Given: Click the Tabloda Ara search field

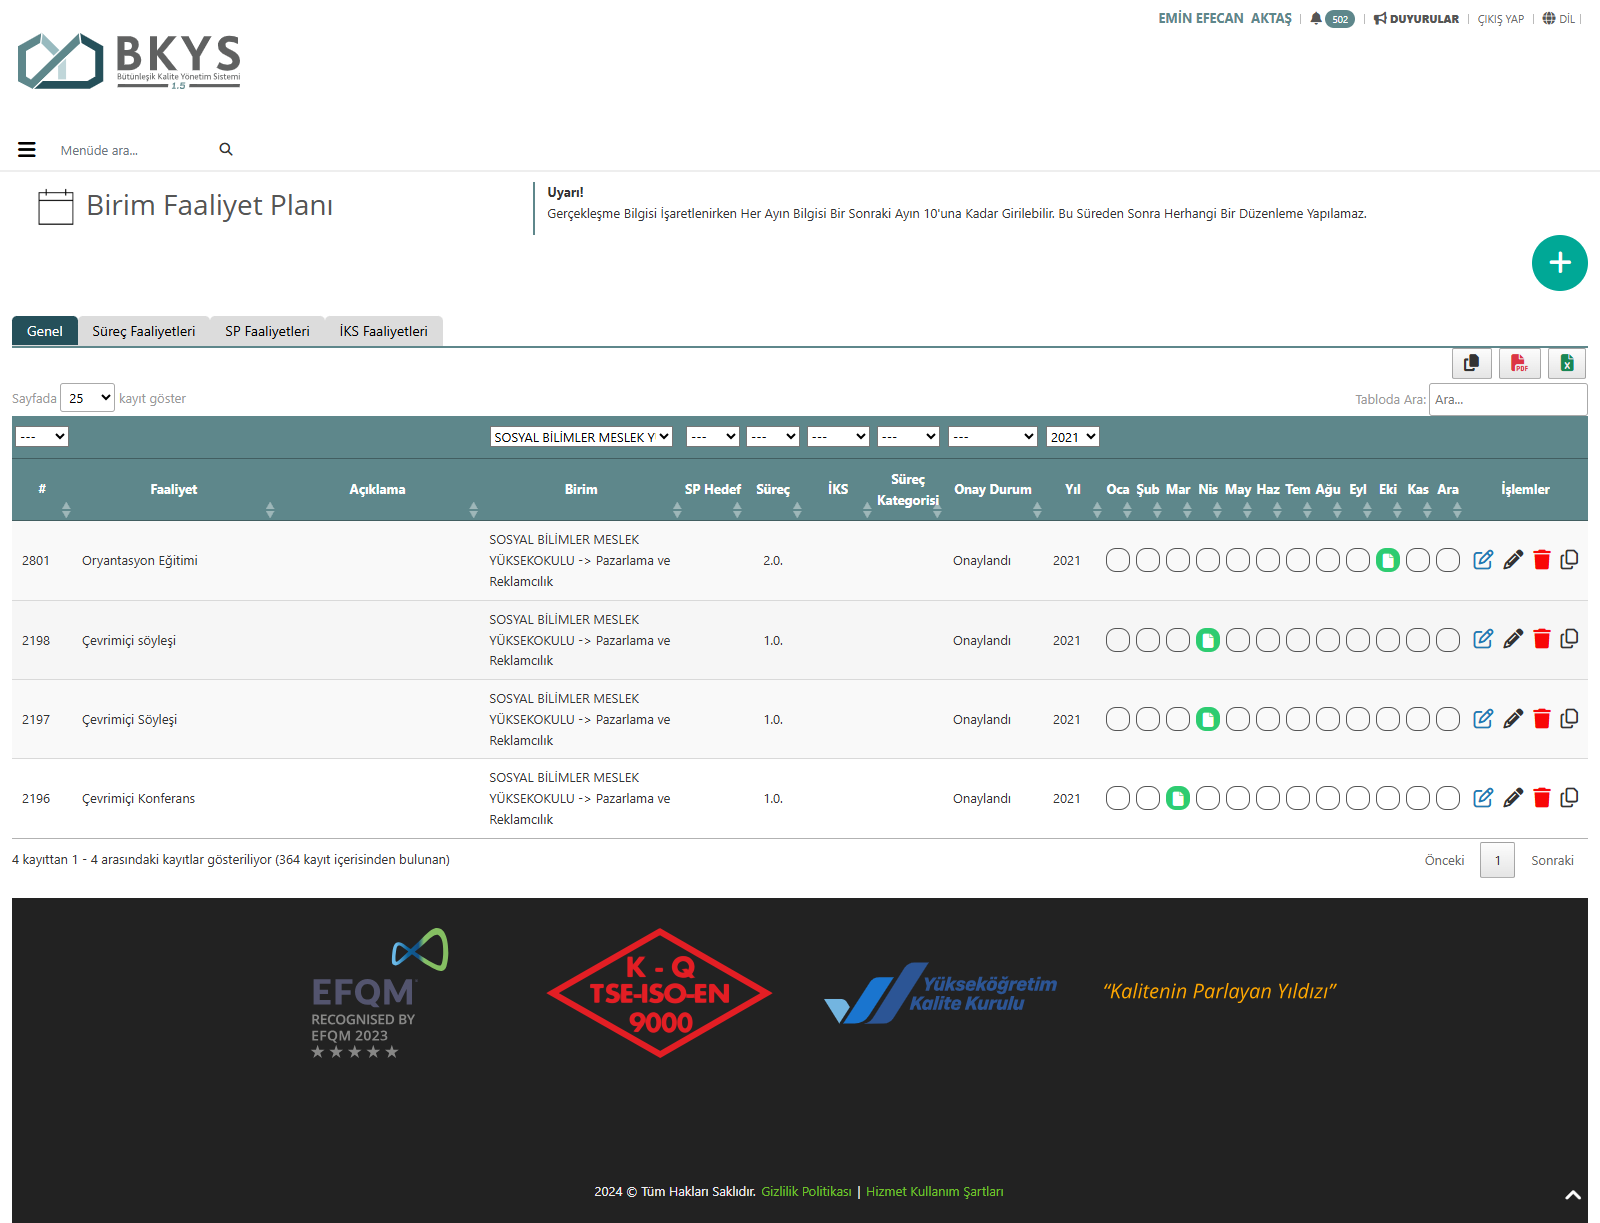Looking at the screenshot, I should pyautogui.click(x=1507, y=399).
